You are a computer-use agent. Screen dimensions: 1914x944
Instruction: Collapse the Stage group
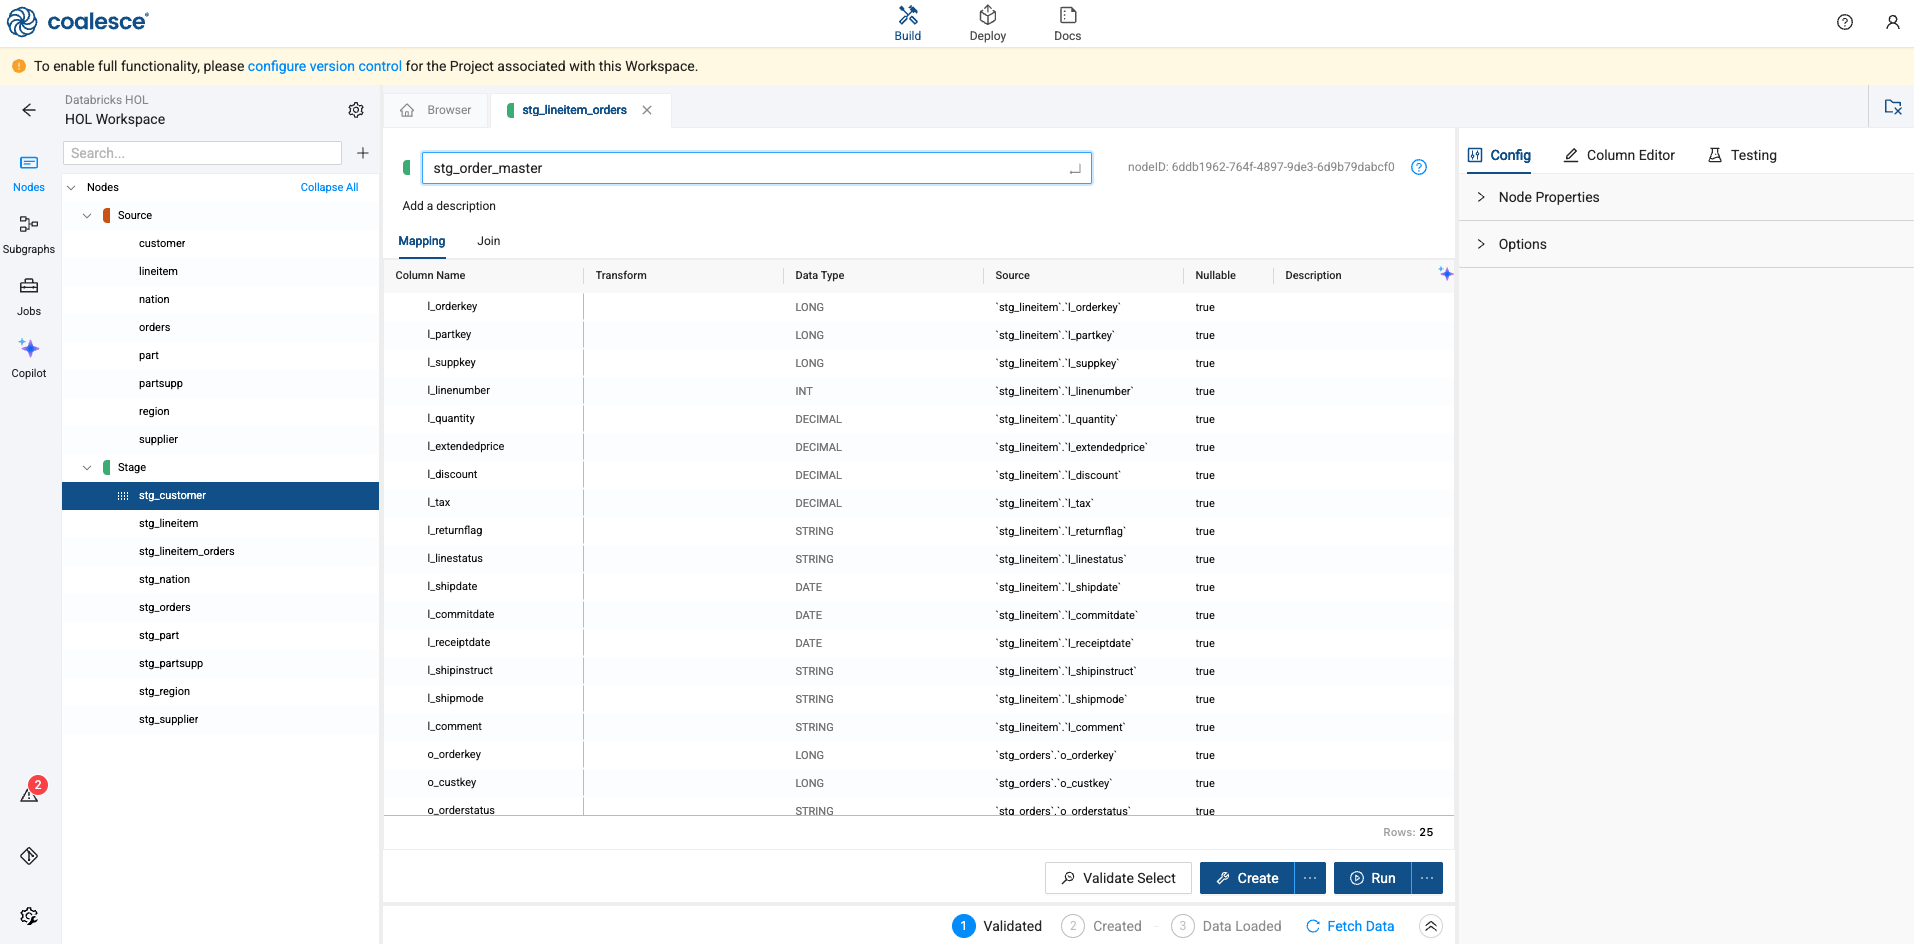coord(87,467)
